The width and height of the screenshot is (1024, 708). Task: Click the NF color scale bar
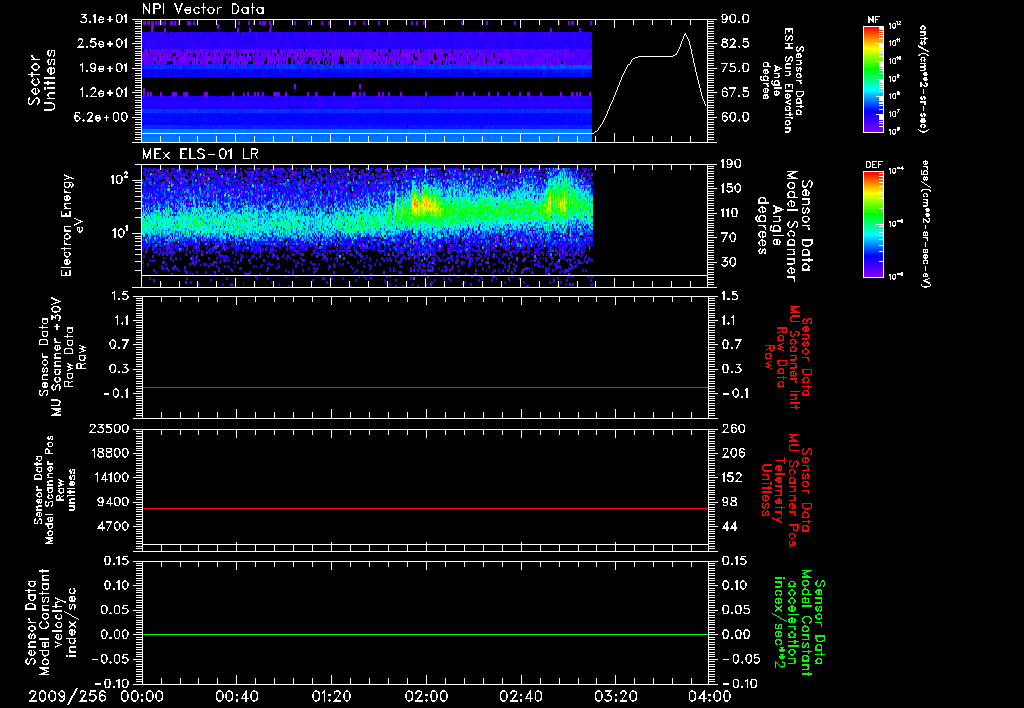coord(874,78)
